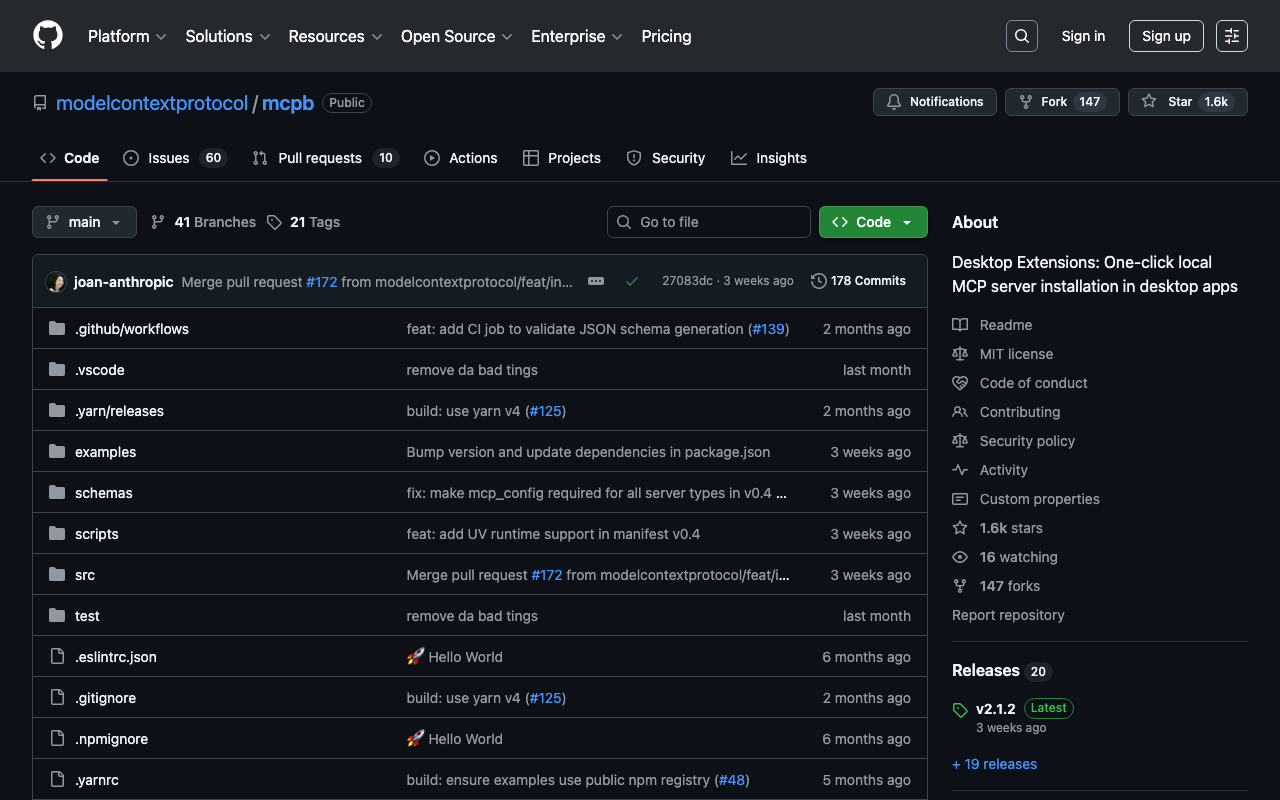Open the main branch dropdown
This screenshot has width=1280, height=800.
click(84, 222)
